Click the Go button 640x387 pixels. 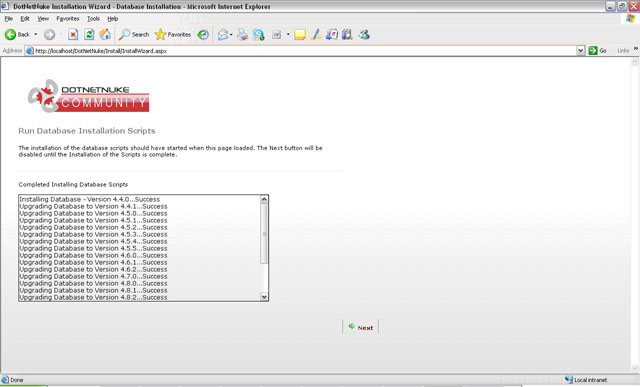pos(598,51)
